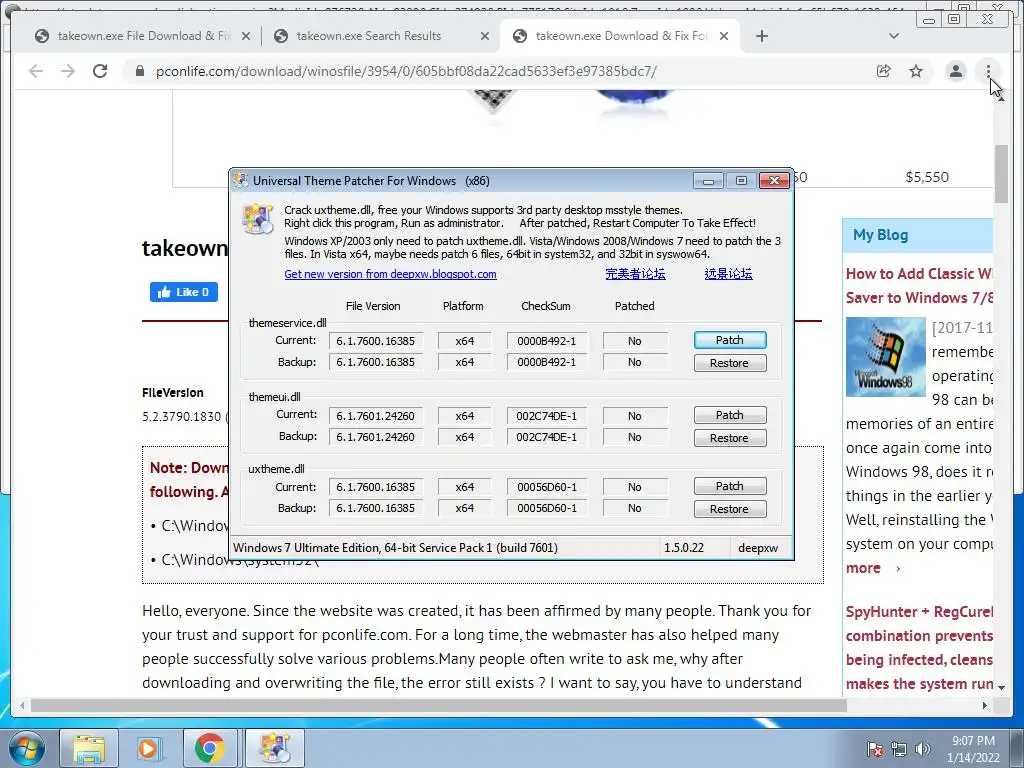Open the Chrome three-dot menu

coord(988,71)
